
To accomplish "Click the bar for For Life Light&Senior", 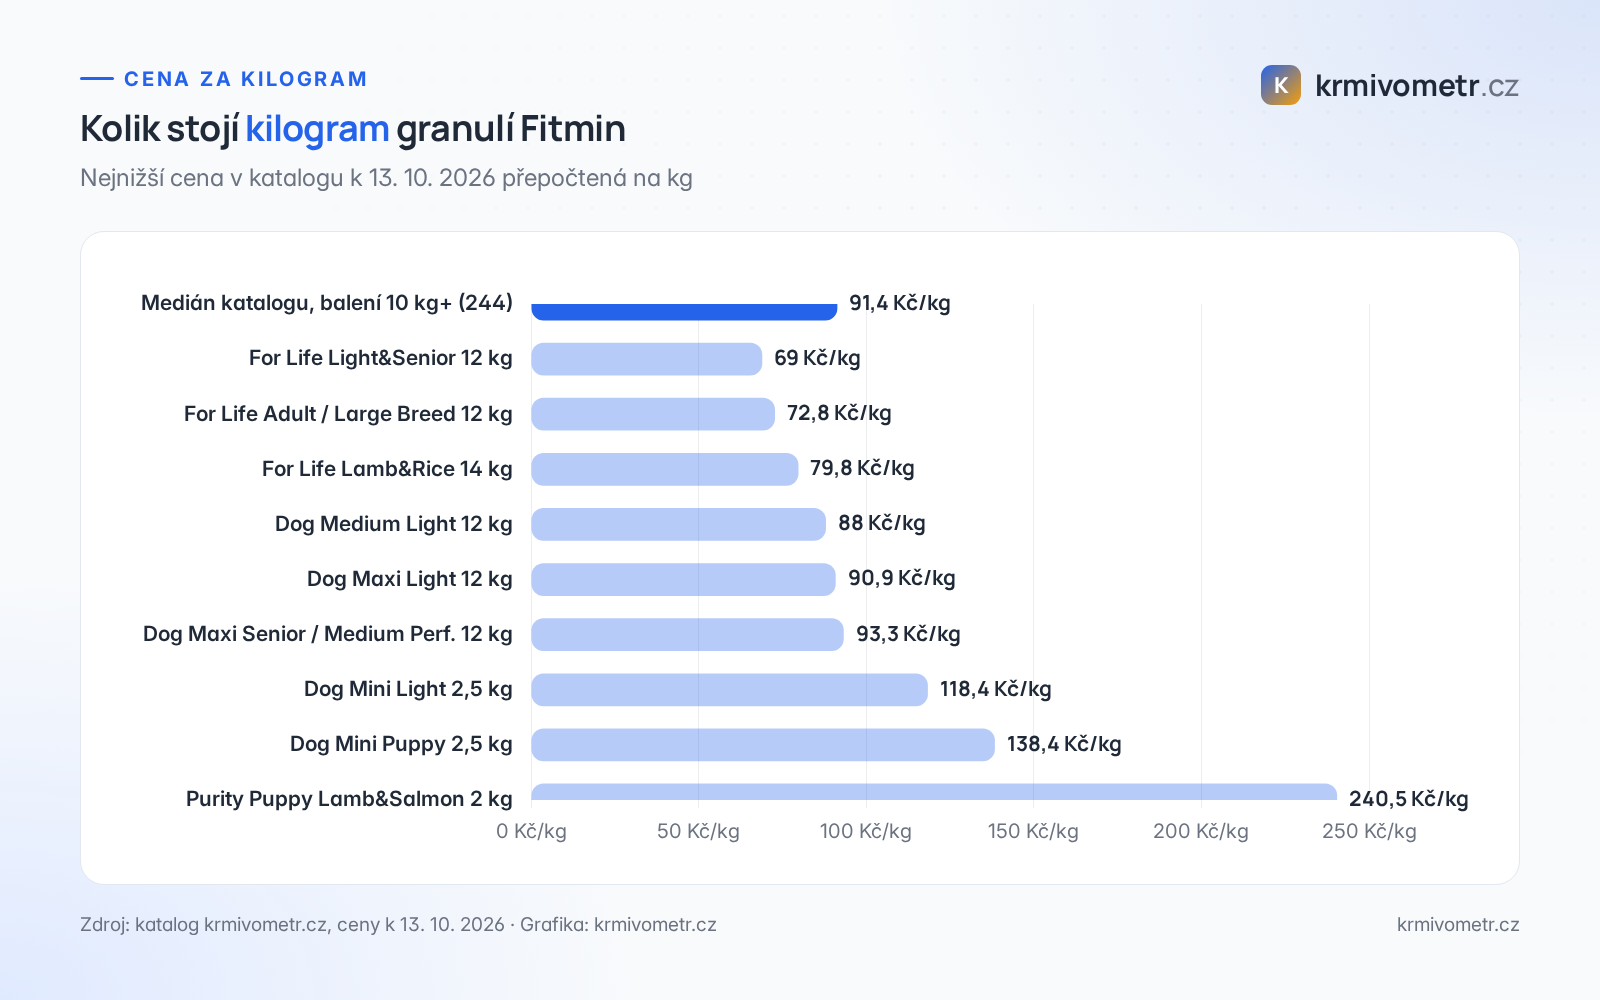I will pos(646,359).
